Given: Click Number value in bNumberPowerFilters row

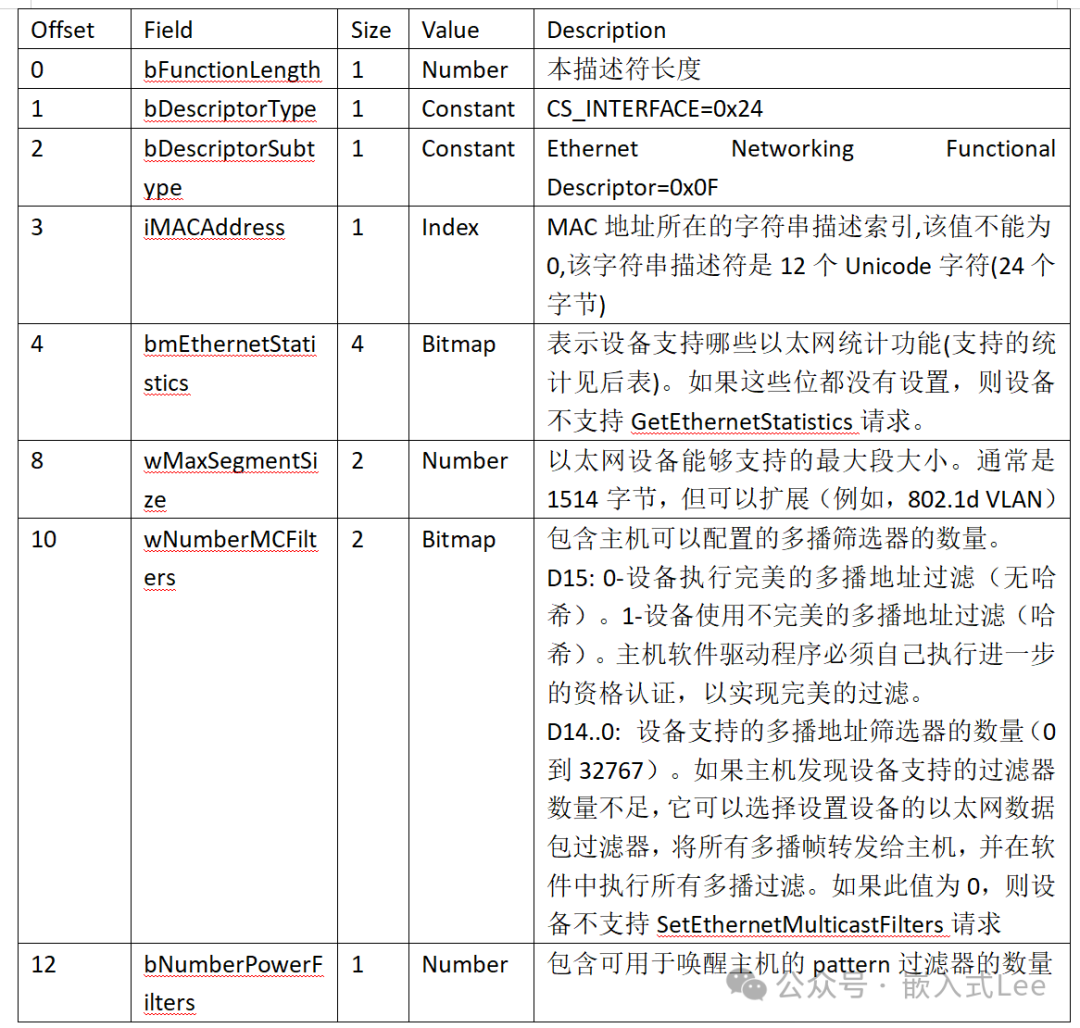Looking at the screenshot, I should (x=465, y=965).
